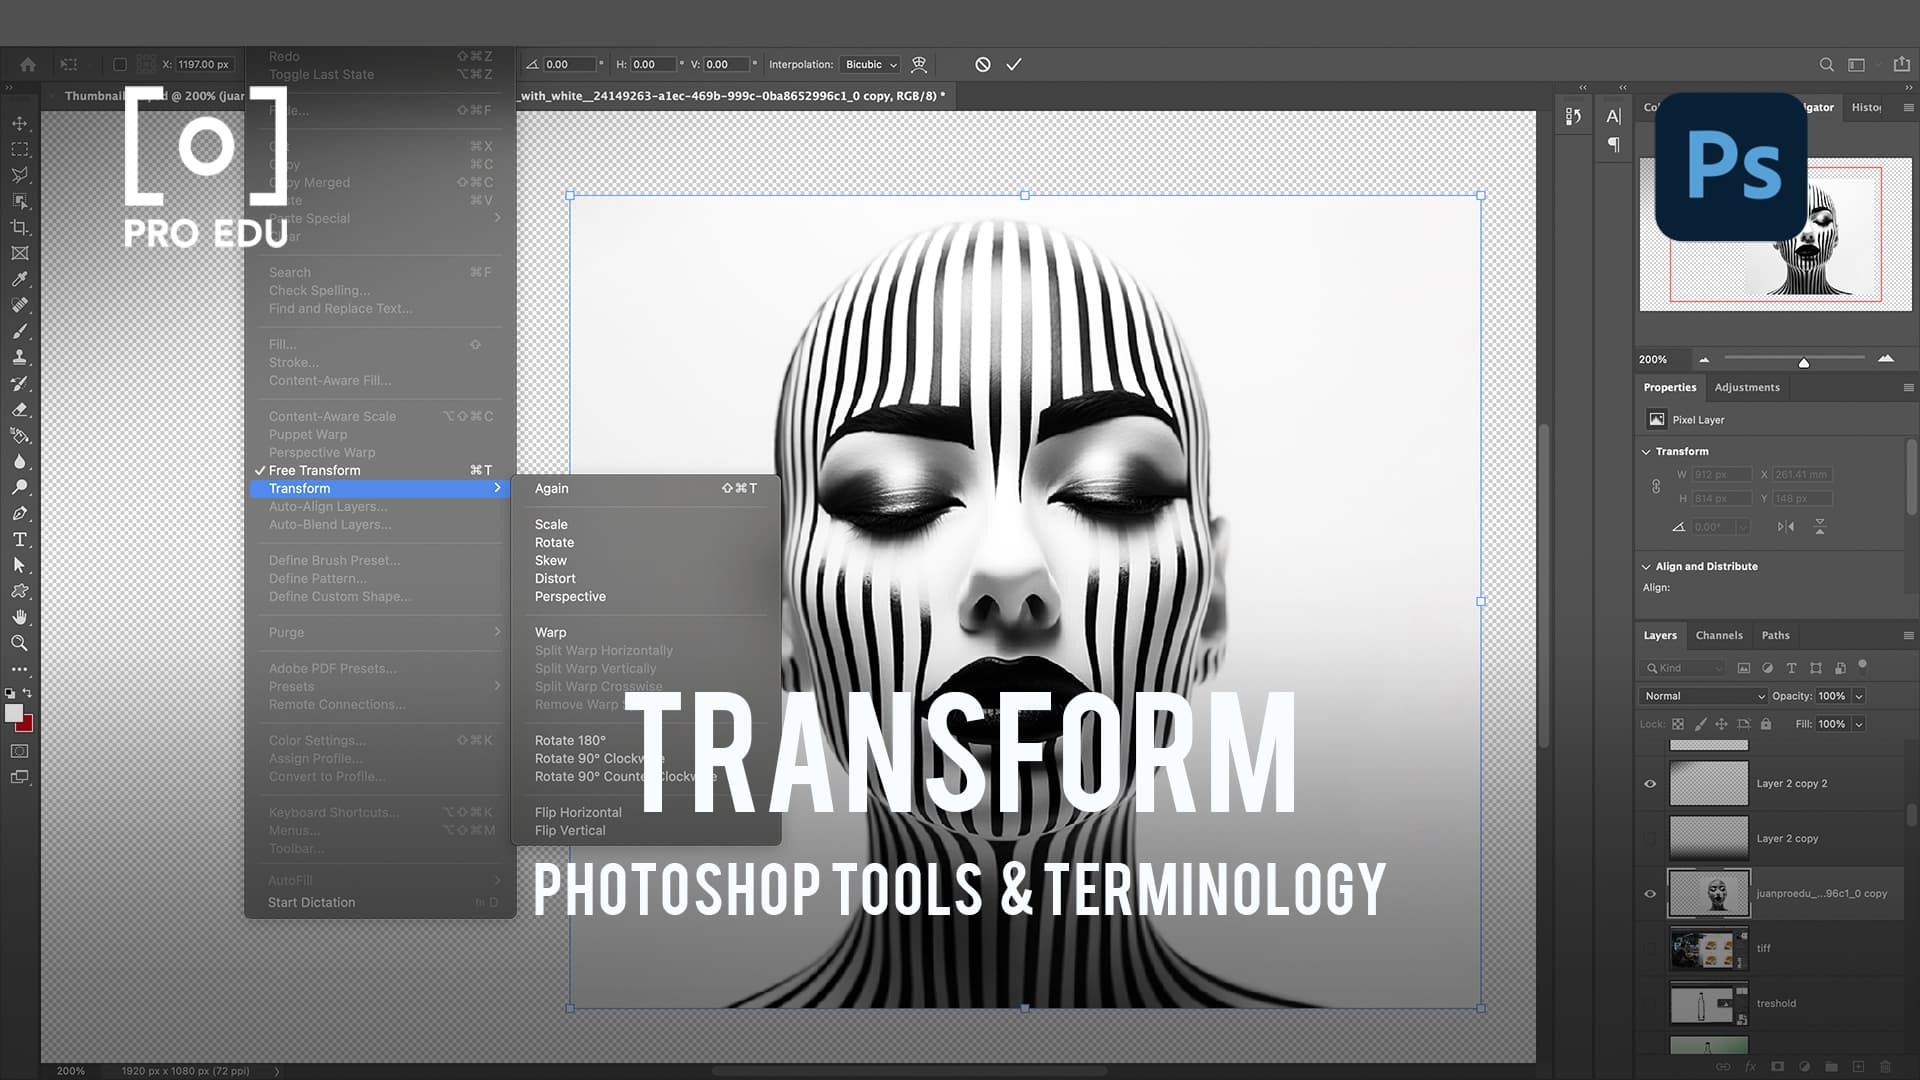1920x1080 pixels.
Task: Lock transparent pixels in the Layers panel
Action: click(x=1676, y=724)
